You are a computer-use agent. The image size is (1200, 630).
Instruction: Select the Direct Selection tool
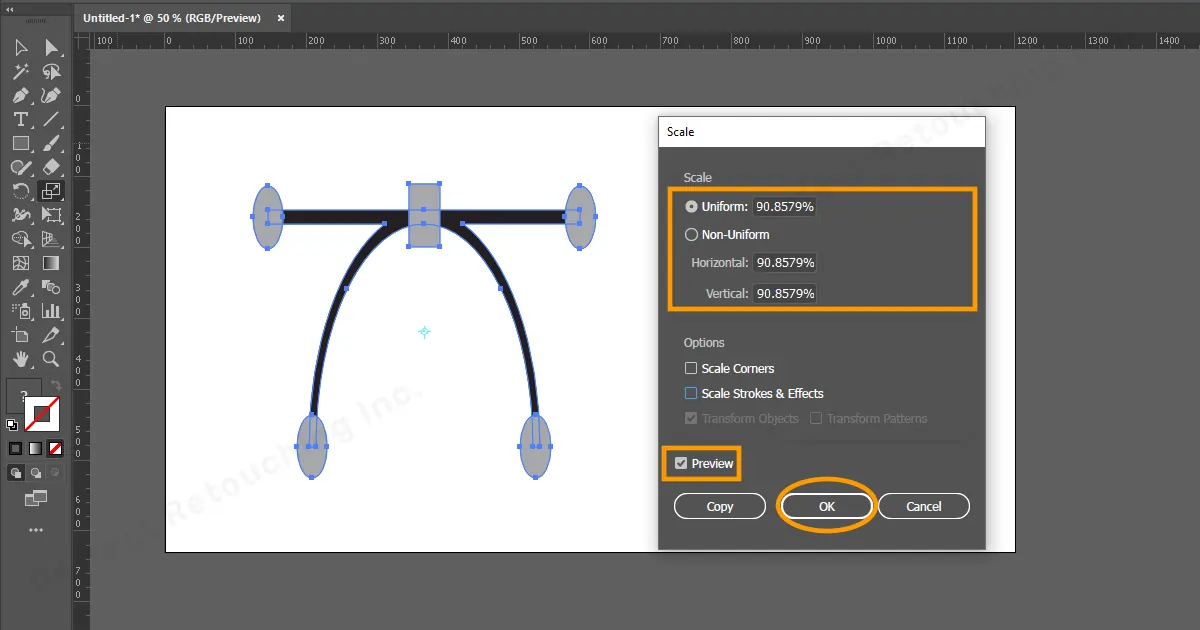tap(51, 48)
